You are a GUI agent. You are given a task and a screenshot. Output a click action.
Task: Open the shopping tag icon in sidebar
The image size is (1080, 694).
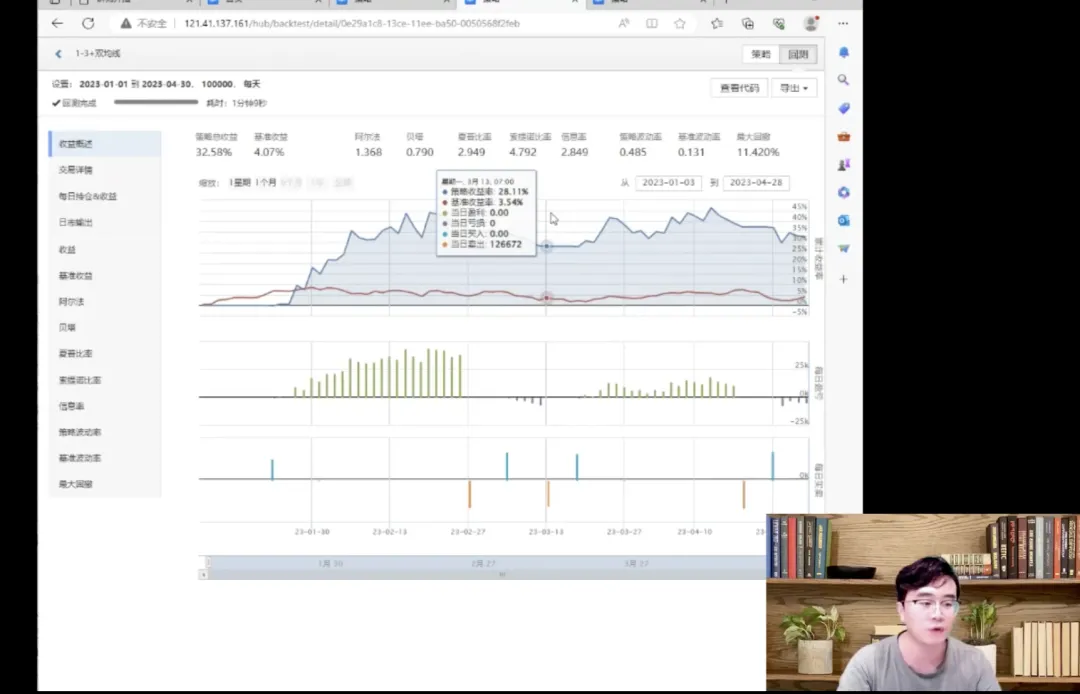[844, 108]
